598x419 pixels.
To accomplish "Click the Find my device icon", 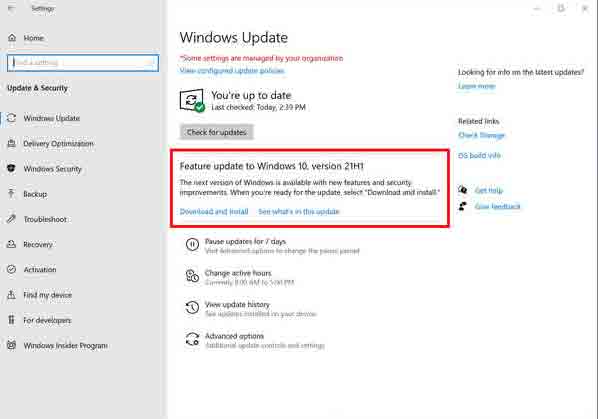I will pyautogui.click(x=11, y=294).
